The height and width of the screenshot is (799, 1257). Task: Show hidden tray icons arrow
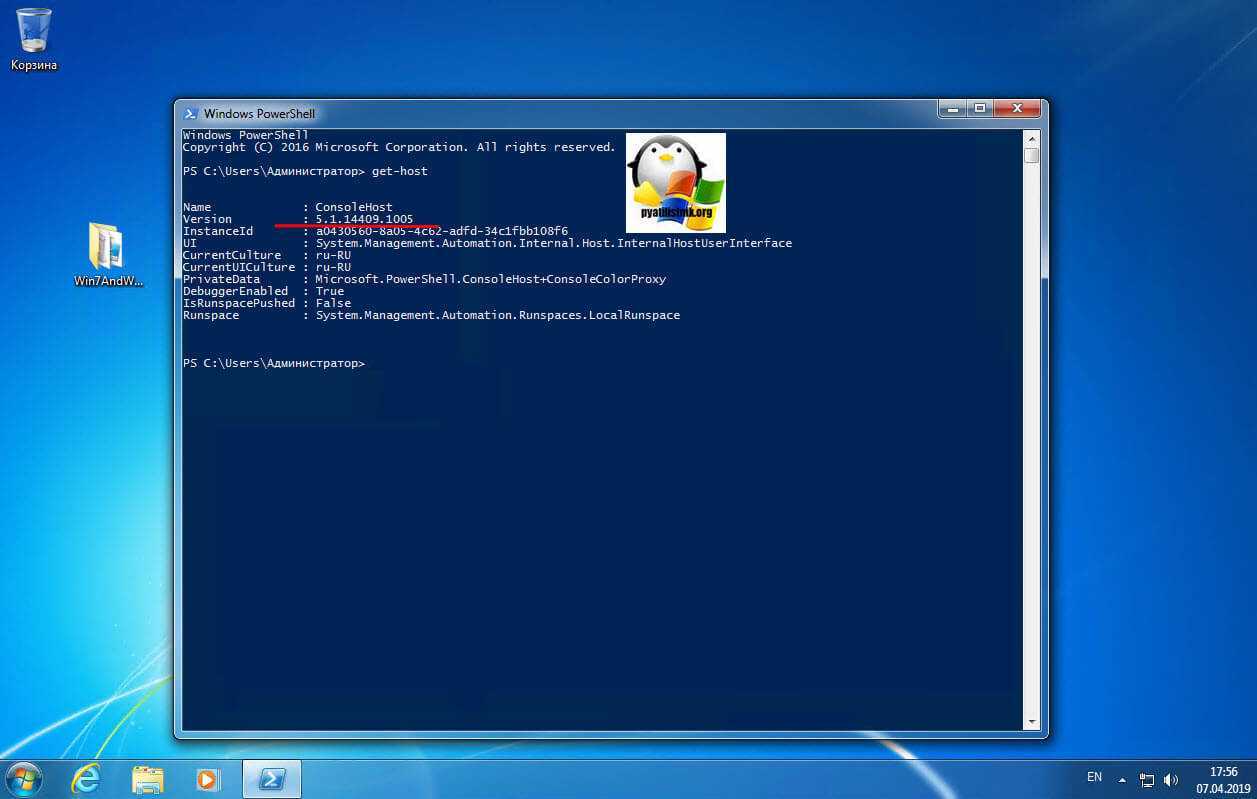pos(1123,779)
